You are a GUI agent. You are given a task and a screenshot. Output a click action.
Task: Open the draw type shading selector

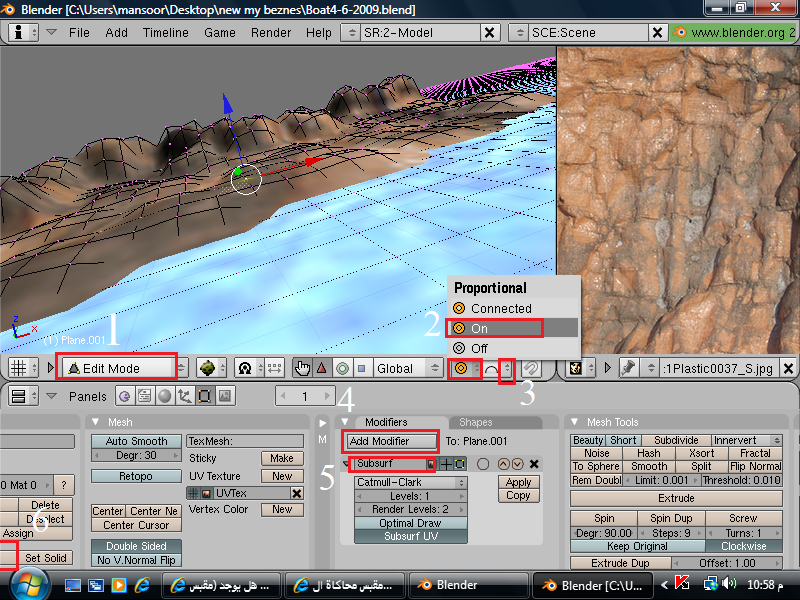(x=211, y=368)
